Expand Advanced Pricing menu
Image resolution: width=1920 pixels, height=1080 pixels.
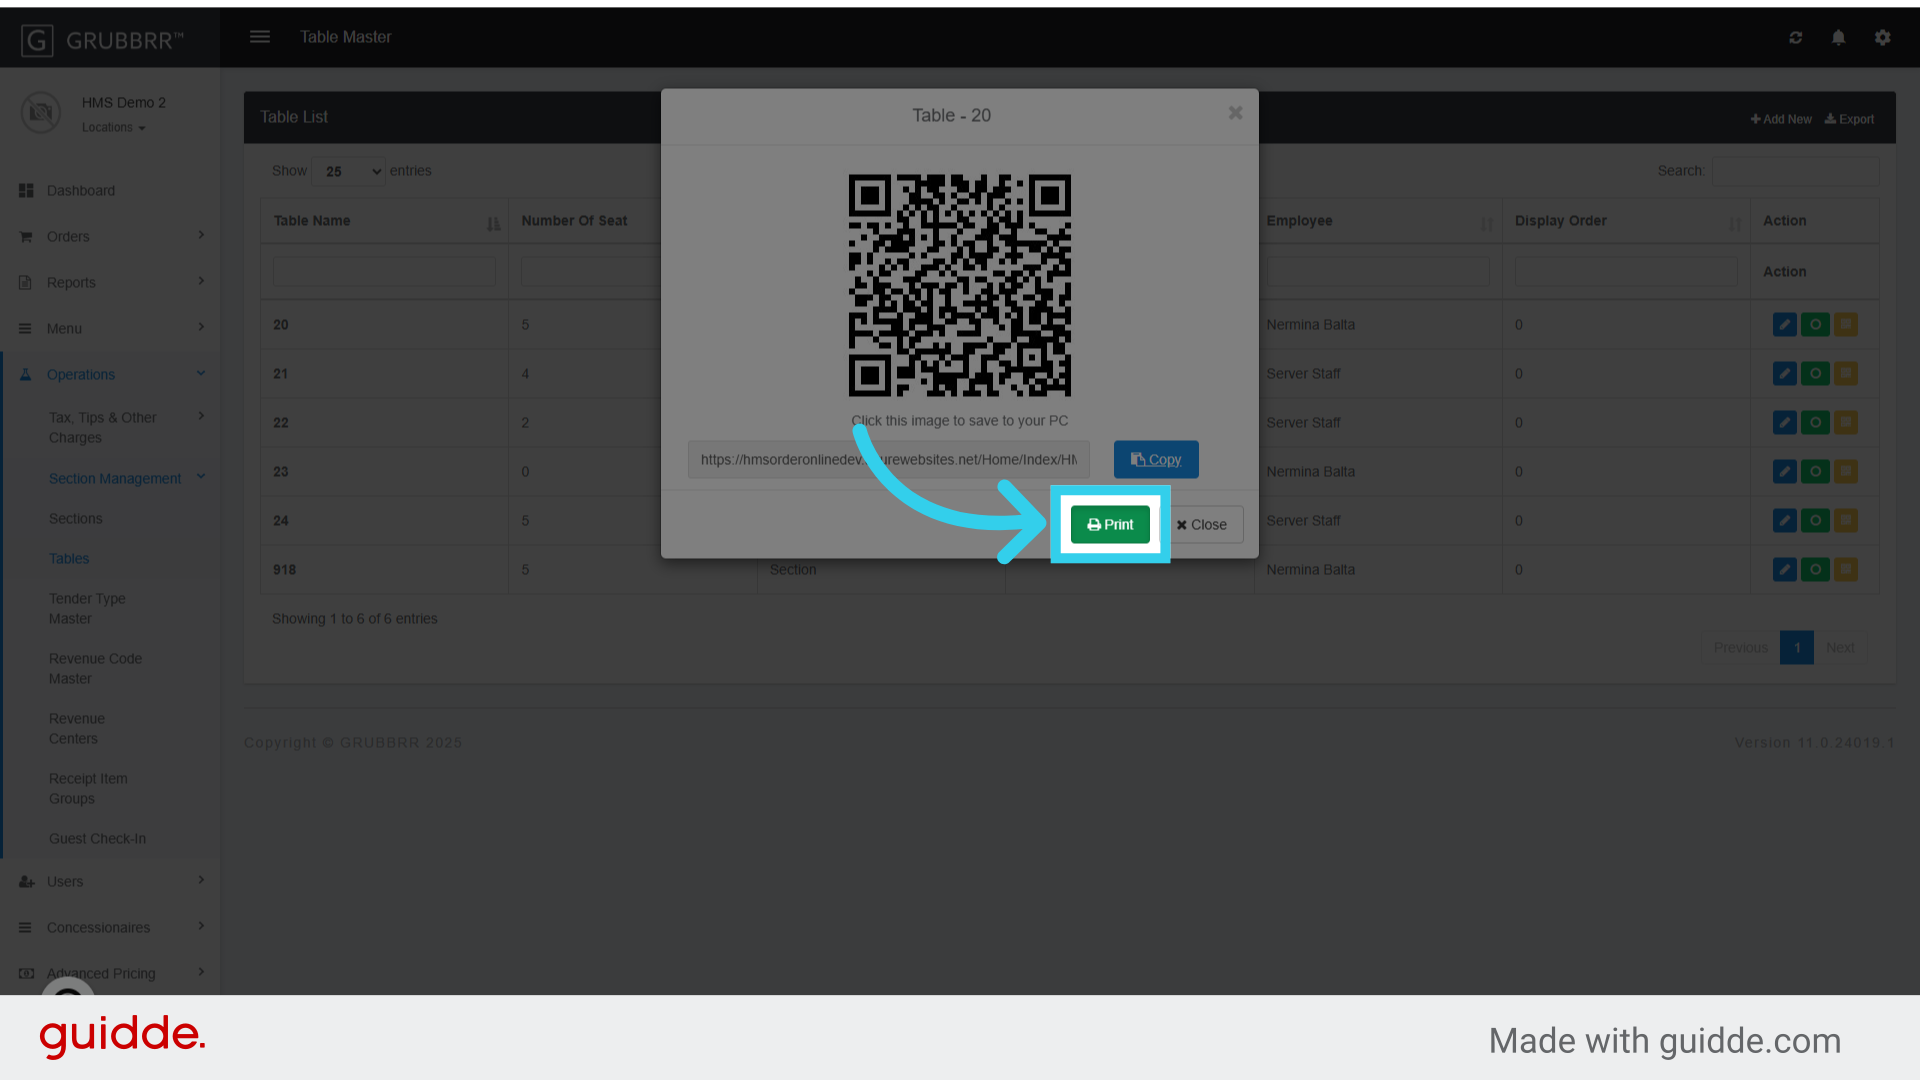pos(110,974)
